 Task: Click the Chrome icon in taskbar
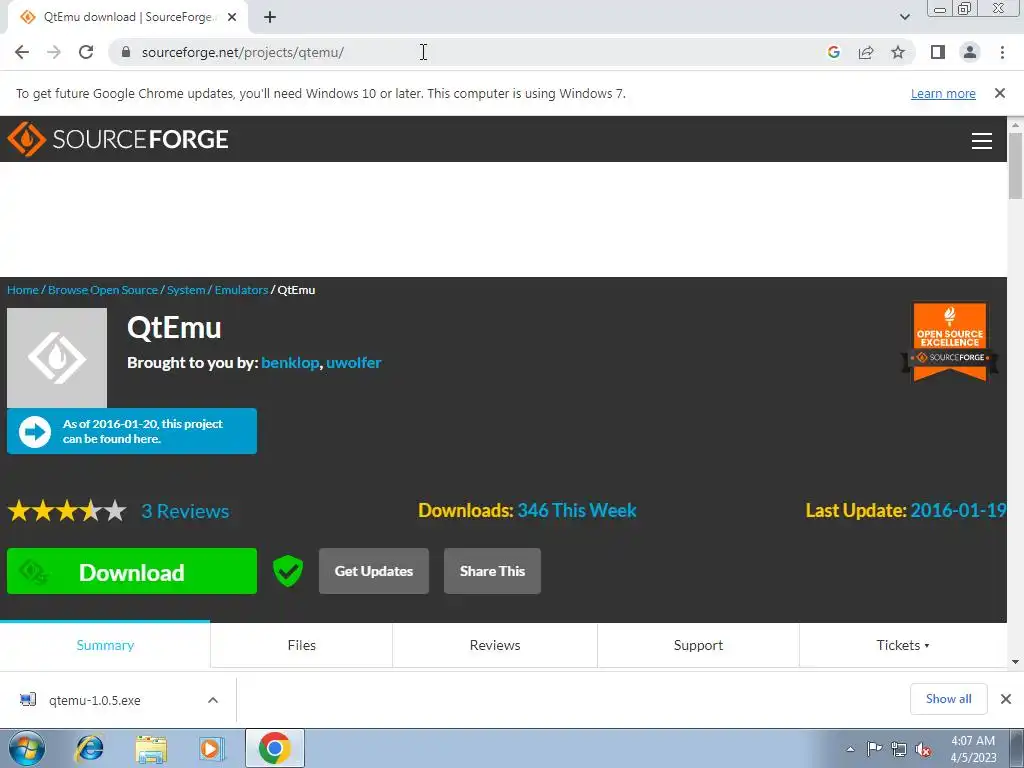coord(274,748)
